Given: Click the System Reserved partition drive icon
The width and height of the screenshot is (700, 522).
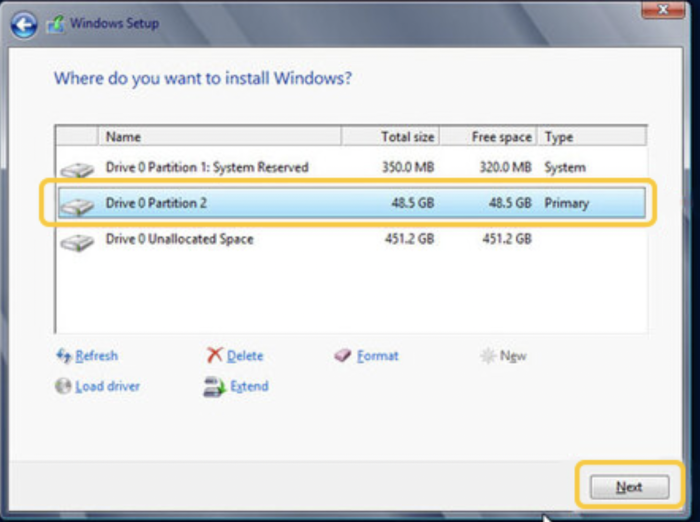Looking at the screenshot, I should (77, 170).
